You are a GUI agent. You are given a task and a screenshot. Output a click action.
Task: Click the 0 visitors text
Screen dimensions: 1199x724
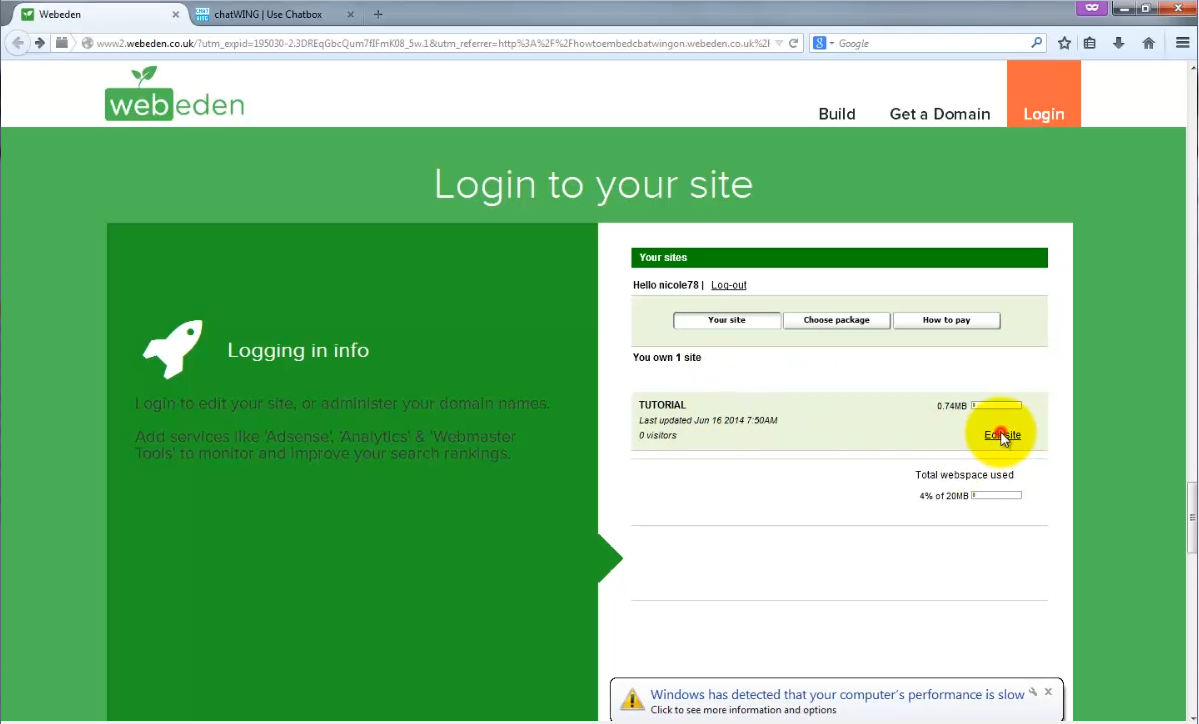coord(658,436)
